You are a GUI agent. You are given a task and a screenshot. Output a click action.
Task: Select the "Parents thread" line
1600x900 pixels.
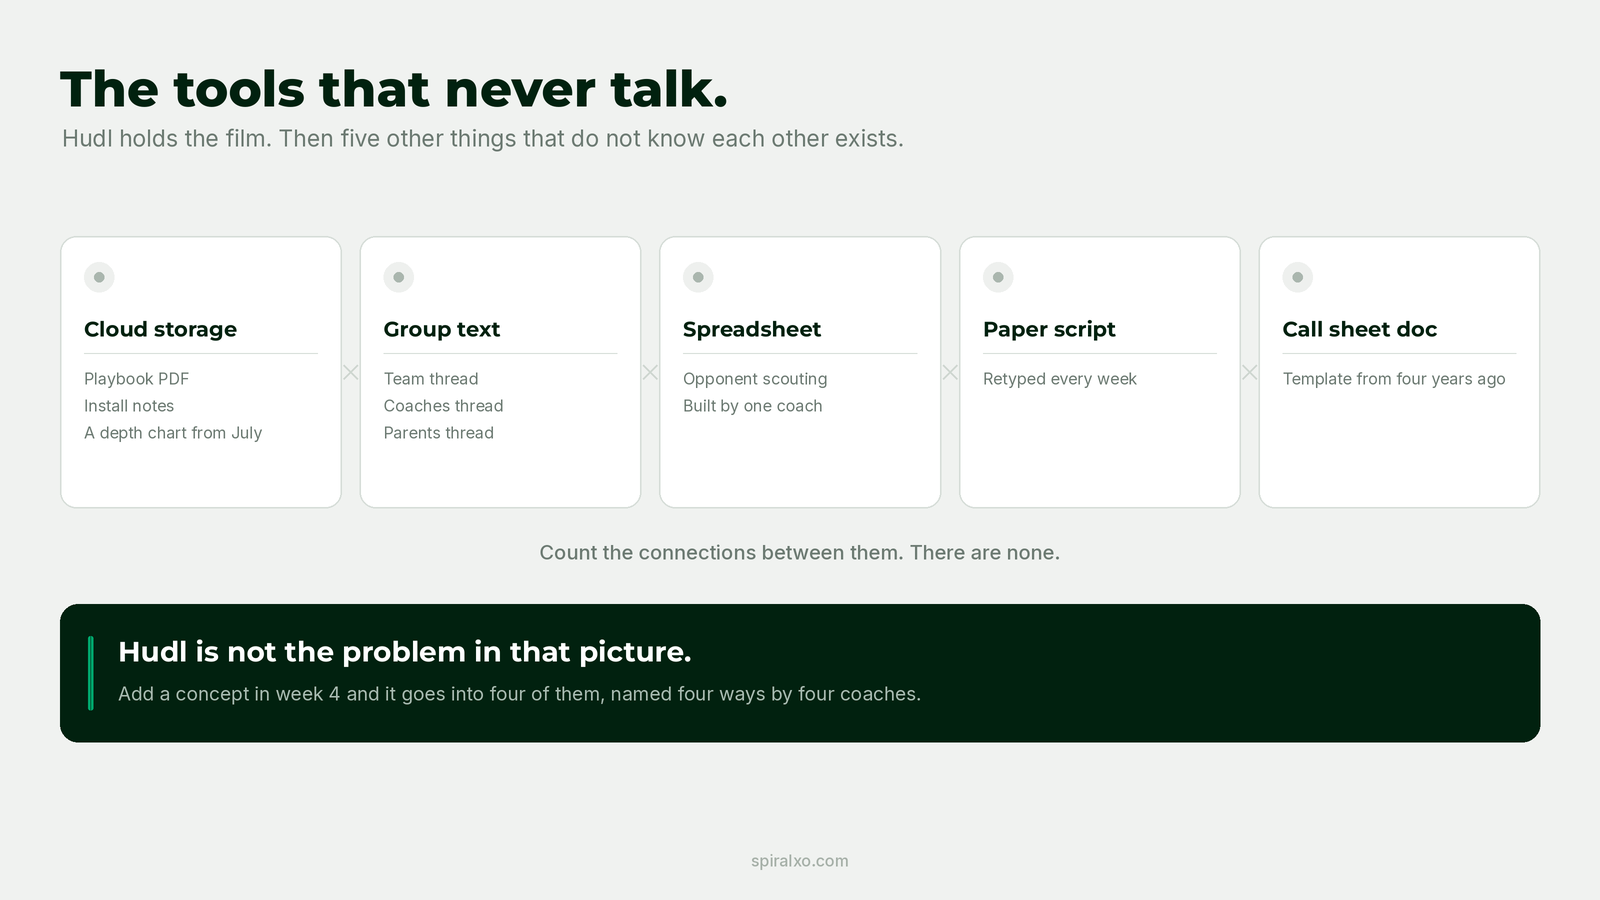[439, 433]
